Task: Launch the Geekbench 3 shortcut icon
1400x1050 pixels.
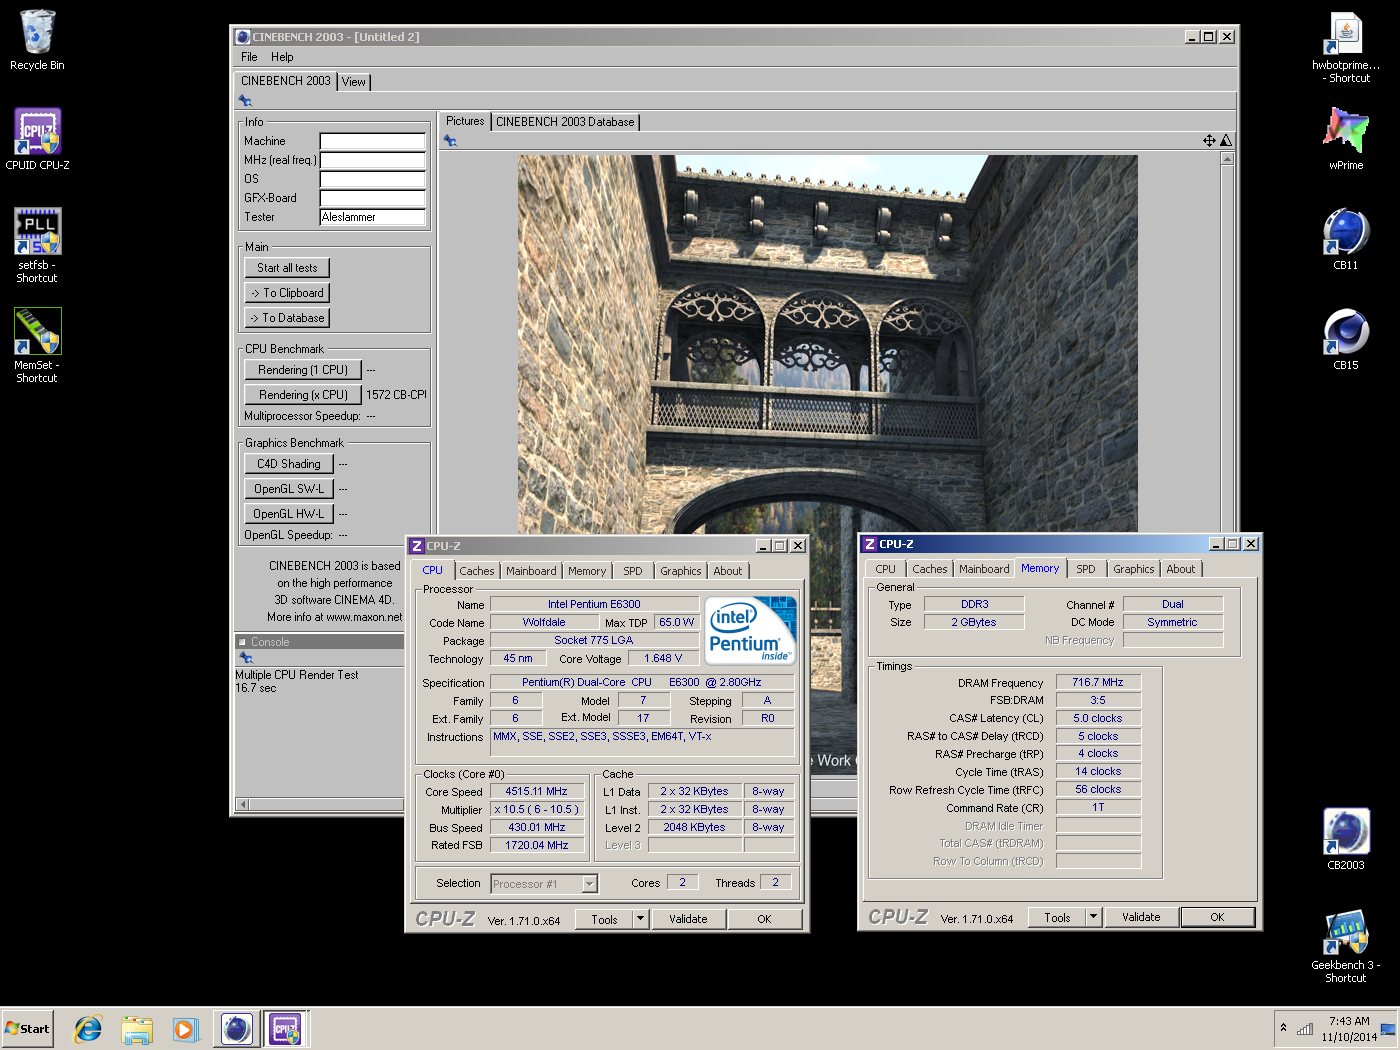Action: (1346, 946)
